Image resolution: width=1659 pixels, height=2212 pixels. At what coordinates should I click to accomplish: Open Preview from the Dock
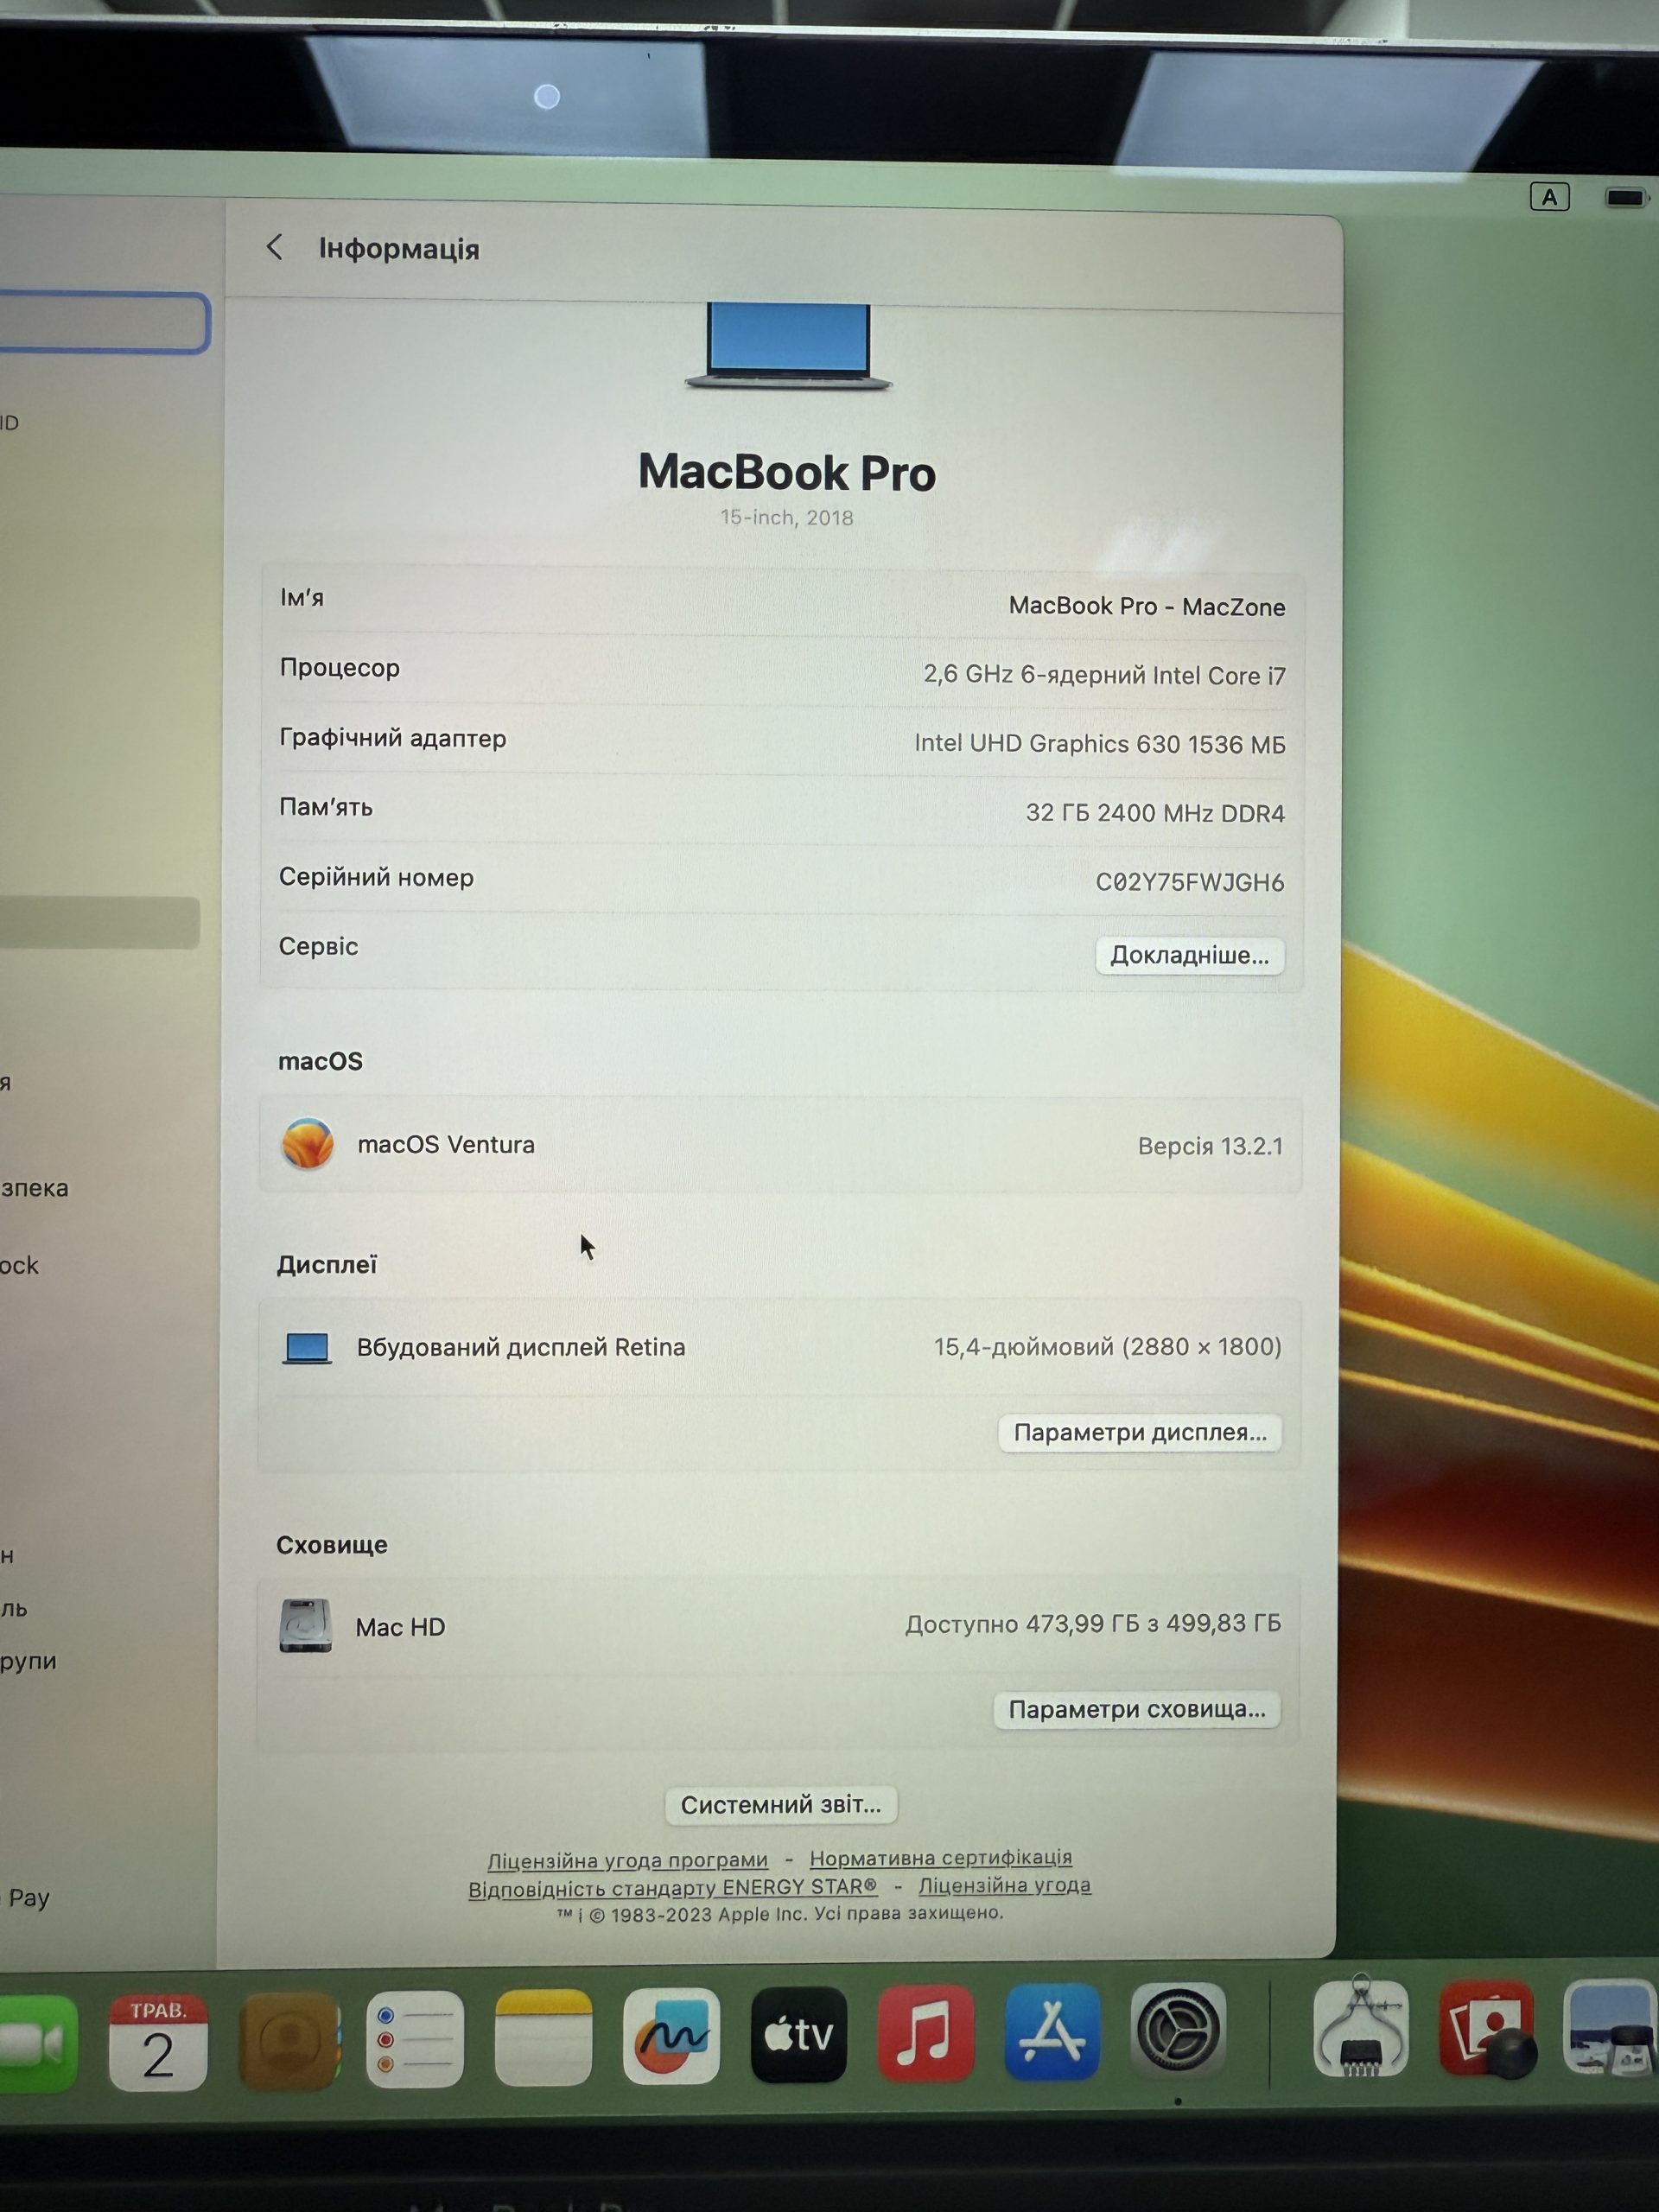(1611, 2029)
